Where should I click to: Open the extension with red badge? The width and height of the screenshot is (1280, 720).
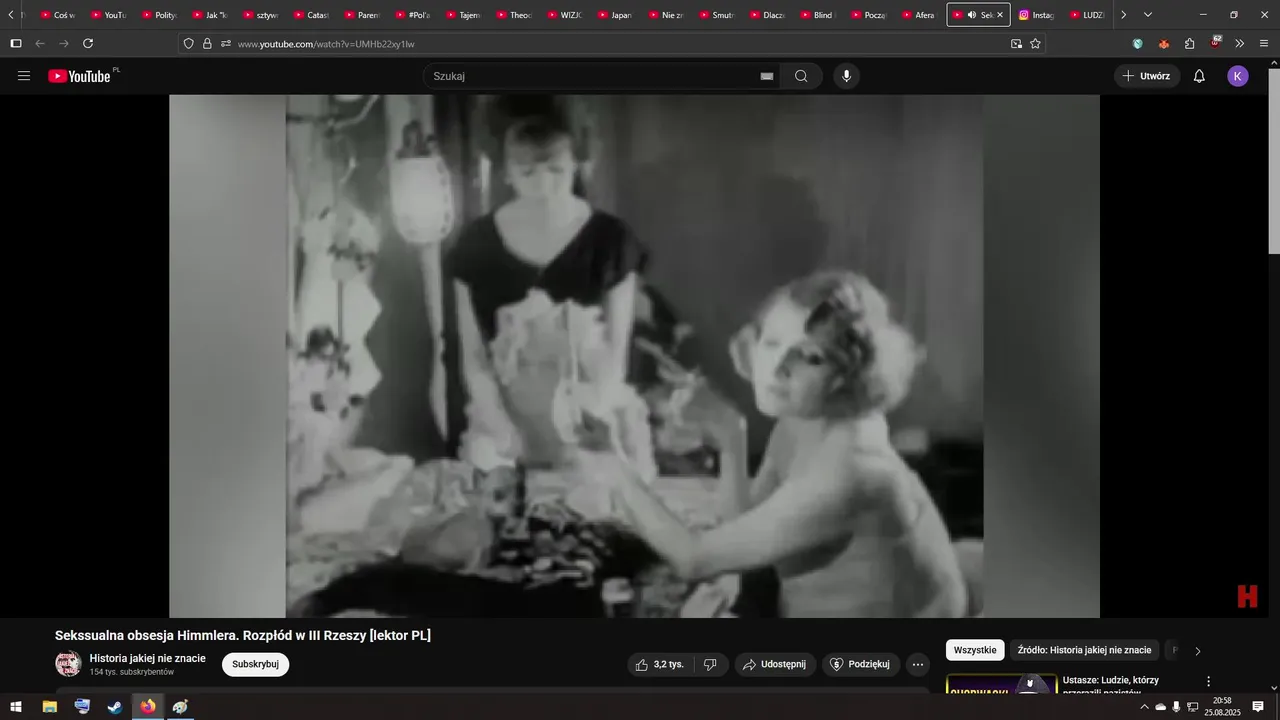(x=1215, y=43)
